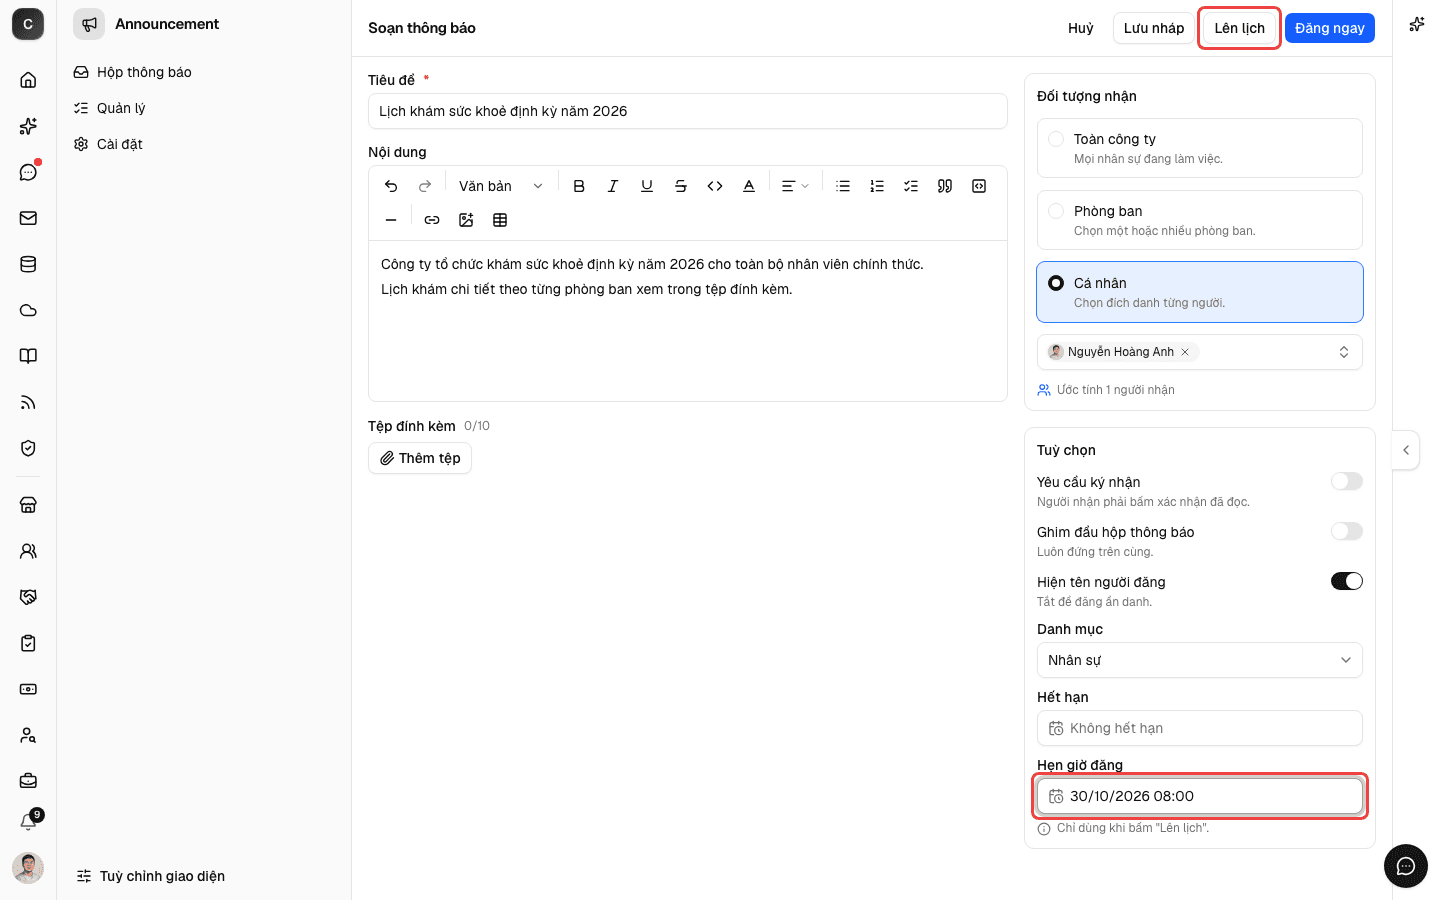This screenshot has height=900, width=1440.
Task: Open the support chat bubble
Action: (1406, 866)
